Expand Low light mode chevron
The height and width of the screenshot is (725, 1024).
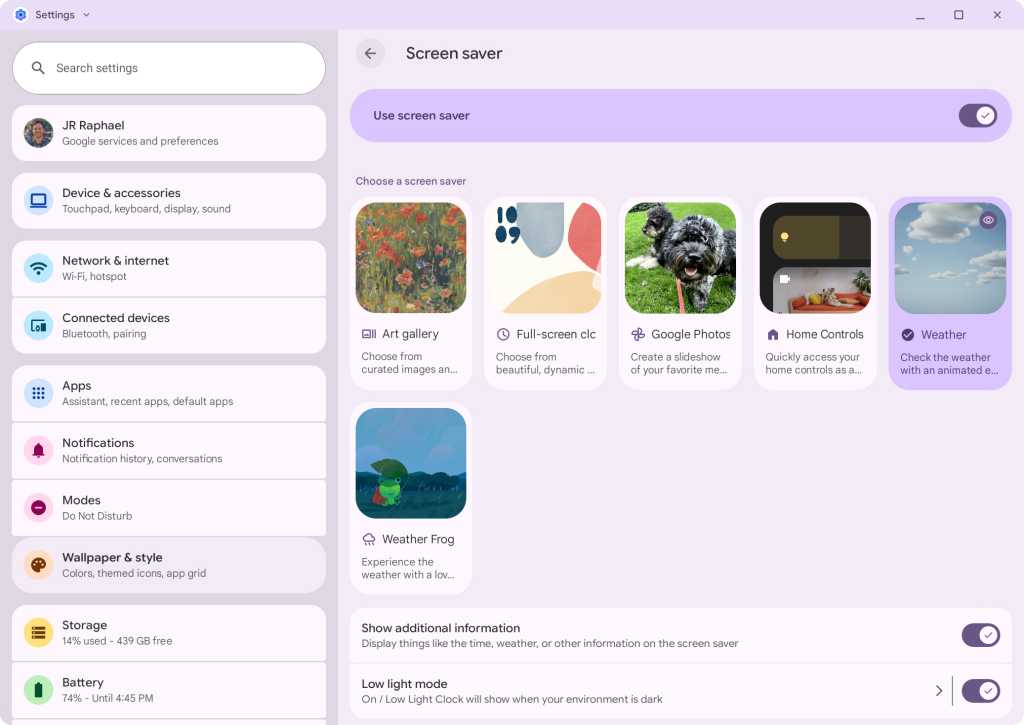938,691
